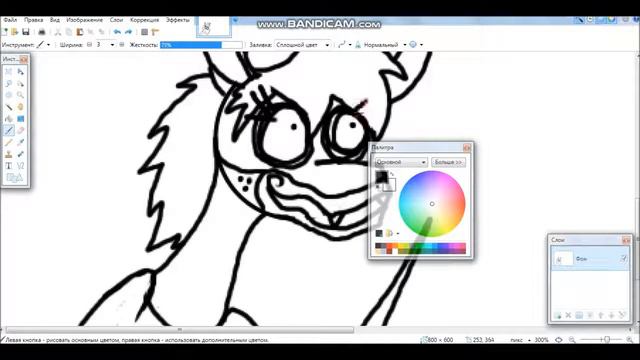Toggle the pixel grid toolbar button
This screenshot has width=640, height=360.
144,32
